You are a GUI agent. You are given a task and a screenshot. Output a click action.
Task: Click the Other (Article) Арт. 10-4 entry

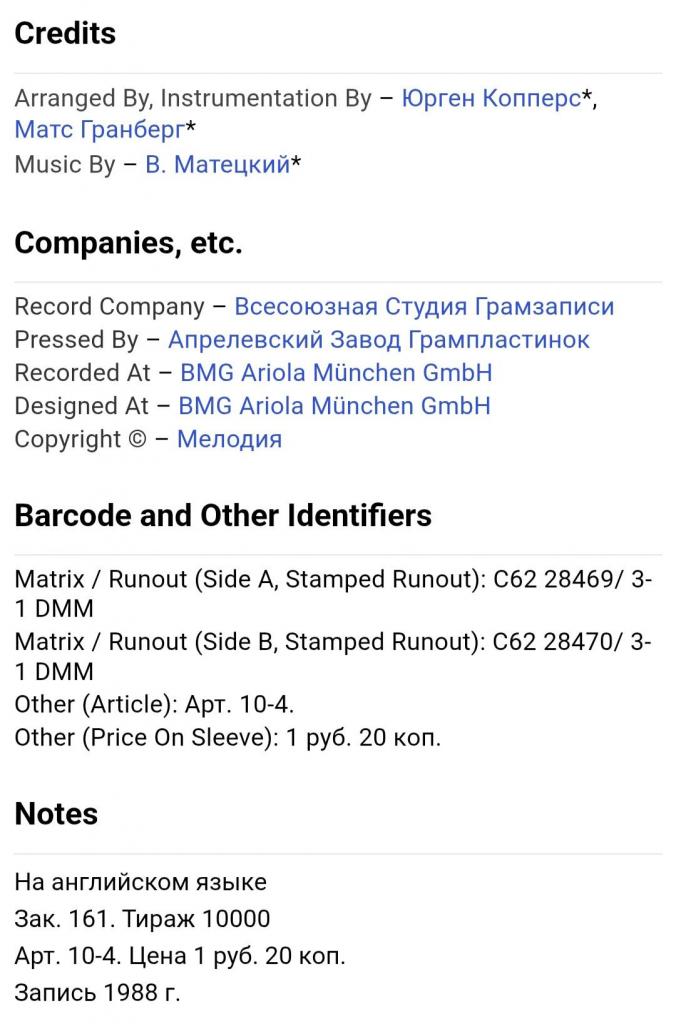pyautogui.click(x=154, y=705)
